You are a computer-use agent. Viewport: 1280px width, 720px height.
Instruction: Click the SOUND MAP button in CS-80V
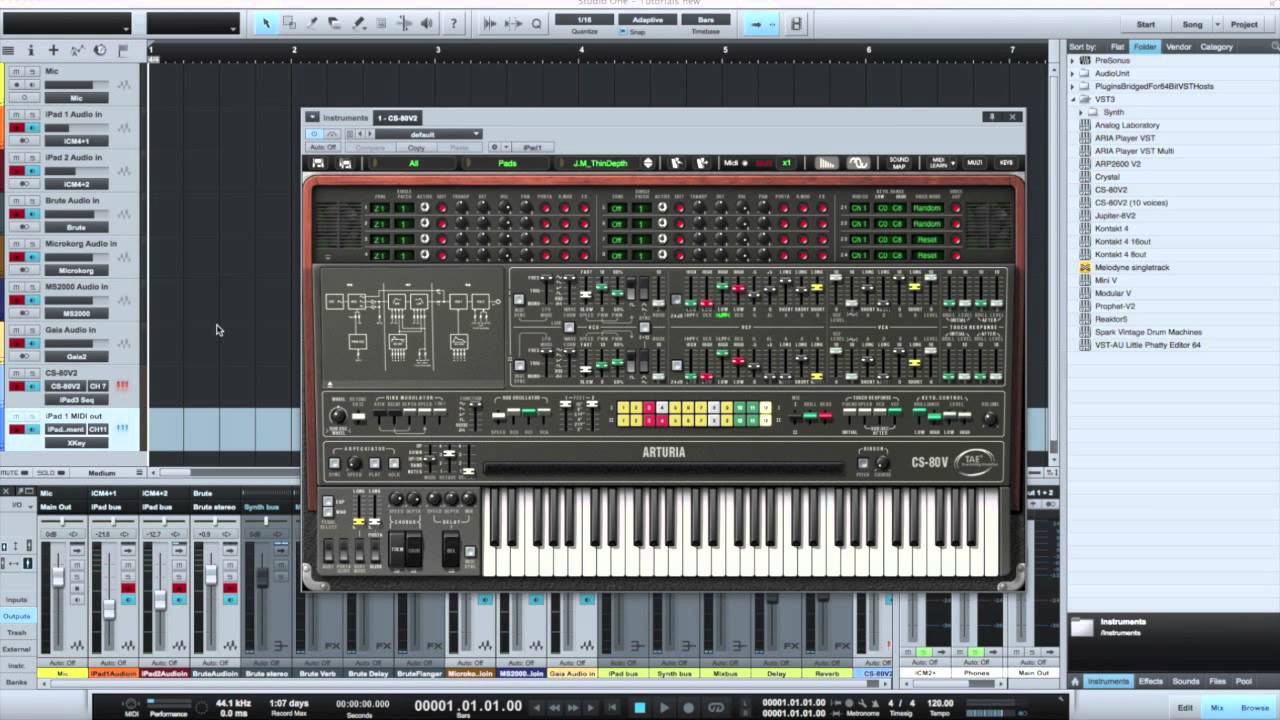[x=899, y=163]
